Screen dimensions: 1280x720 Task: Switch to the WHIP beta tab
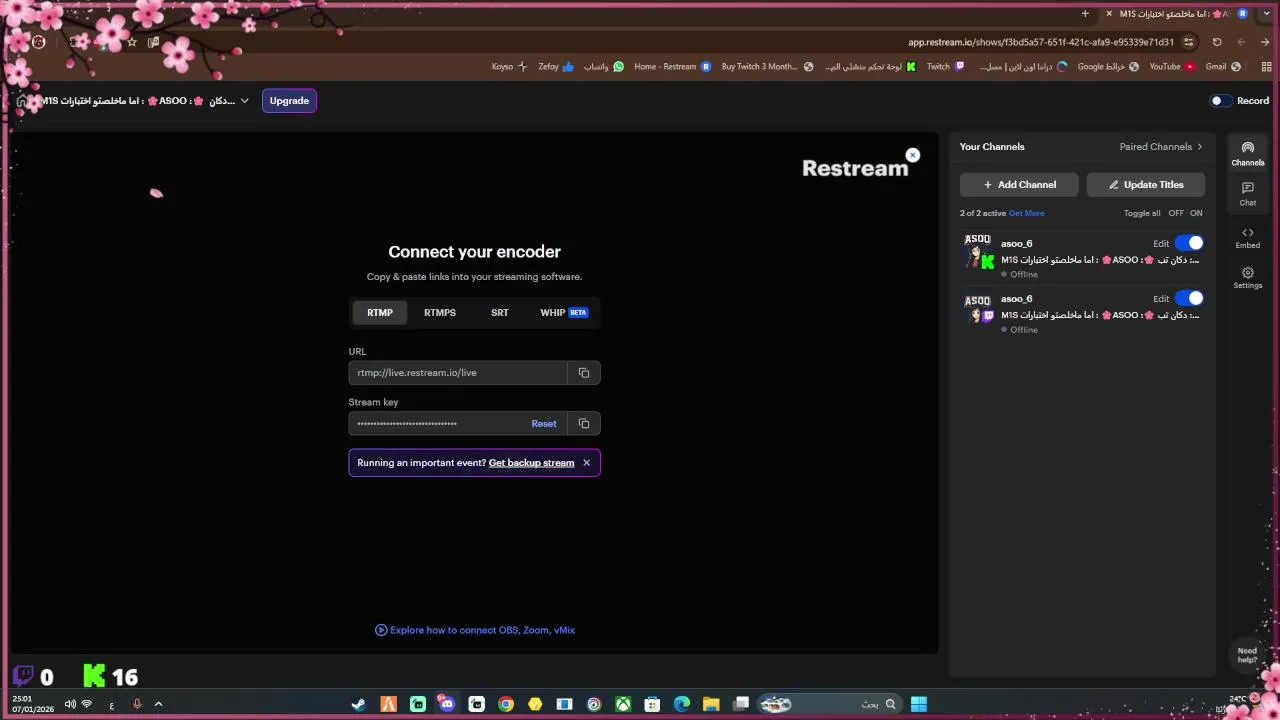564,313
